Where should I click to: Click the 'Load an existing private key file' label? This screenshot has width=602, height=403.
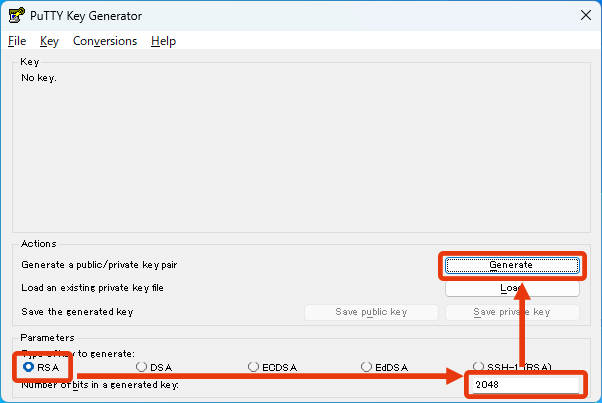click(x=93, y=288)
